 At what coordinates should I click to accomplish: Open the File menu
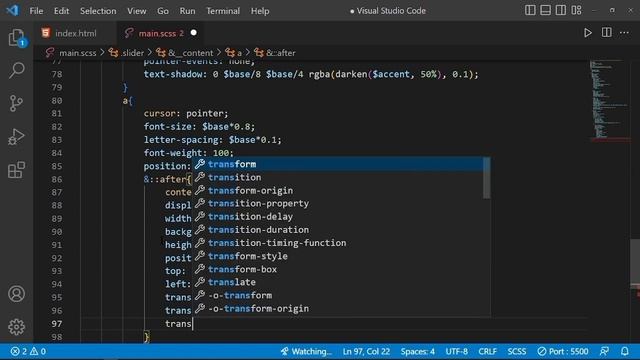point(36,11)
